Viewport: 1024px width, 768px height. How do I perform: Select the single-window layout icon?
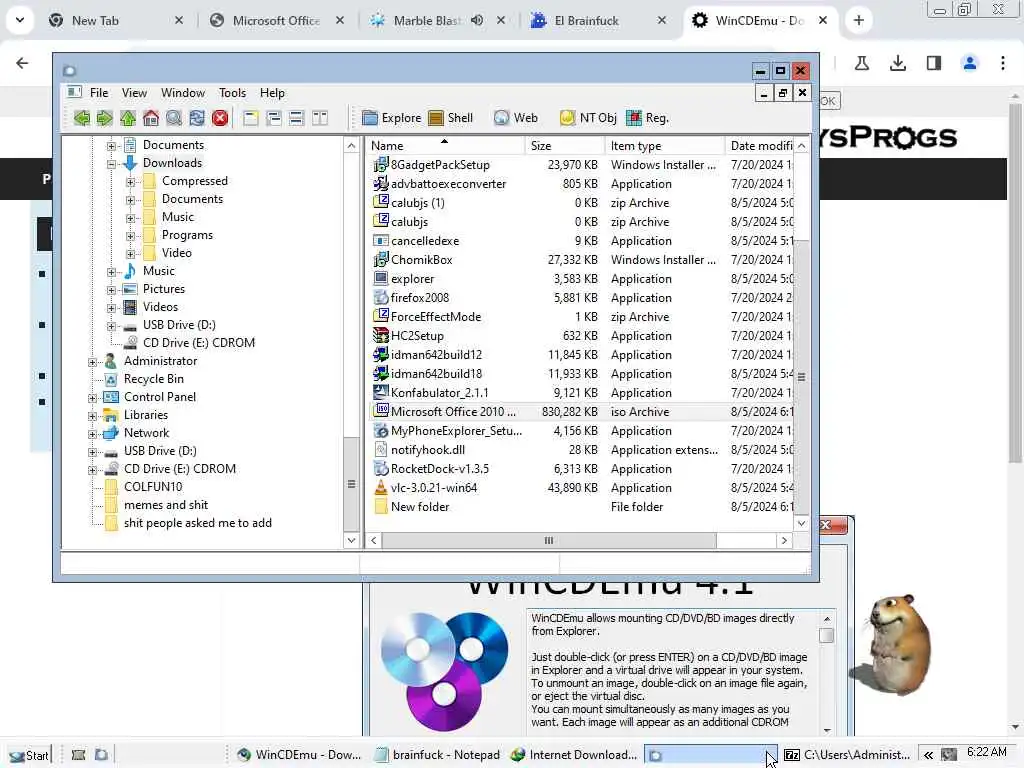pos(251,118)
